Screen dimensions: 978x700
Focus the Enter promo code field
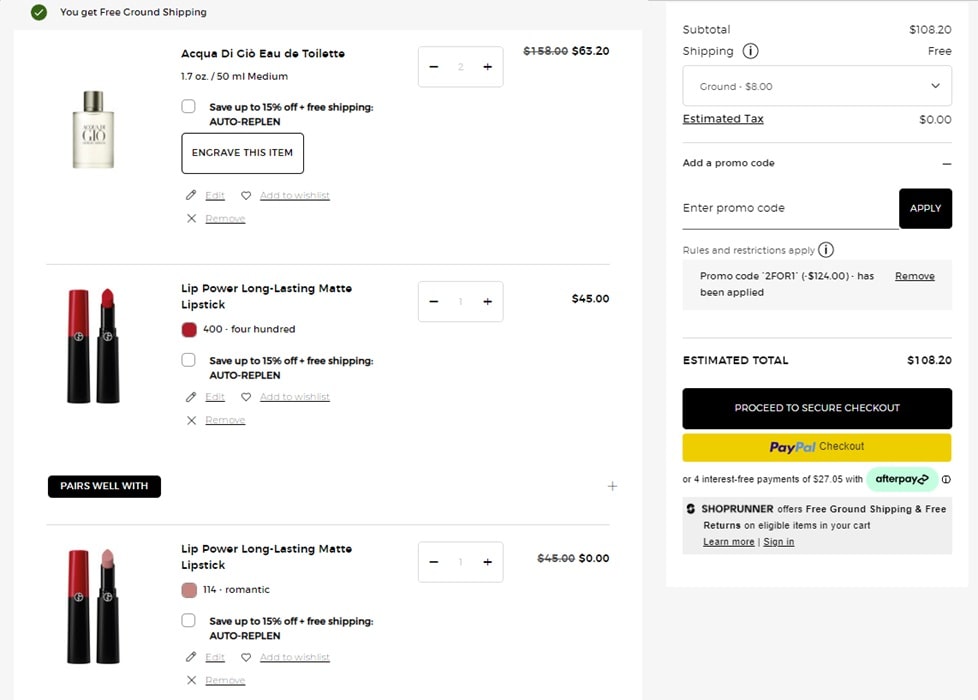(x=789, y=208)
